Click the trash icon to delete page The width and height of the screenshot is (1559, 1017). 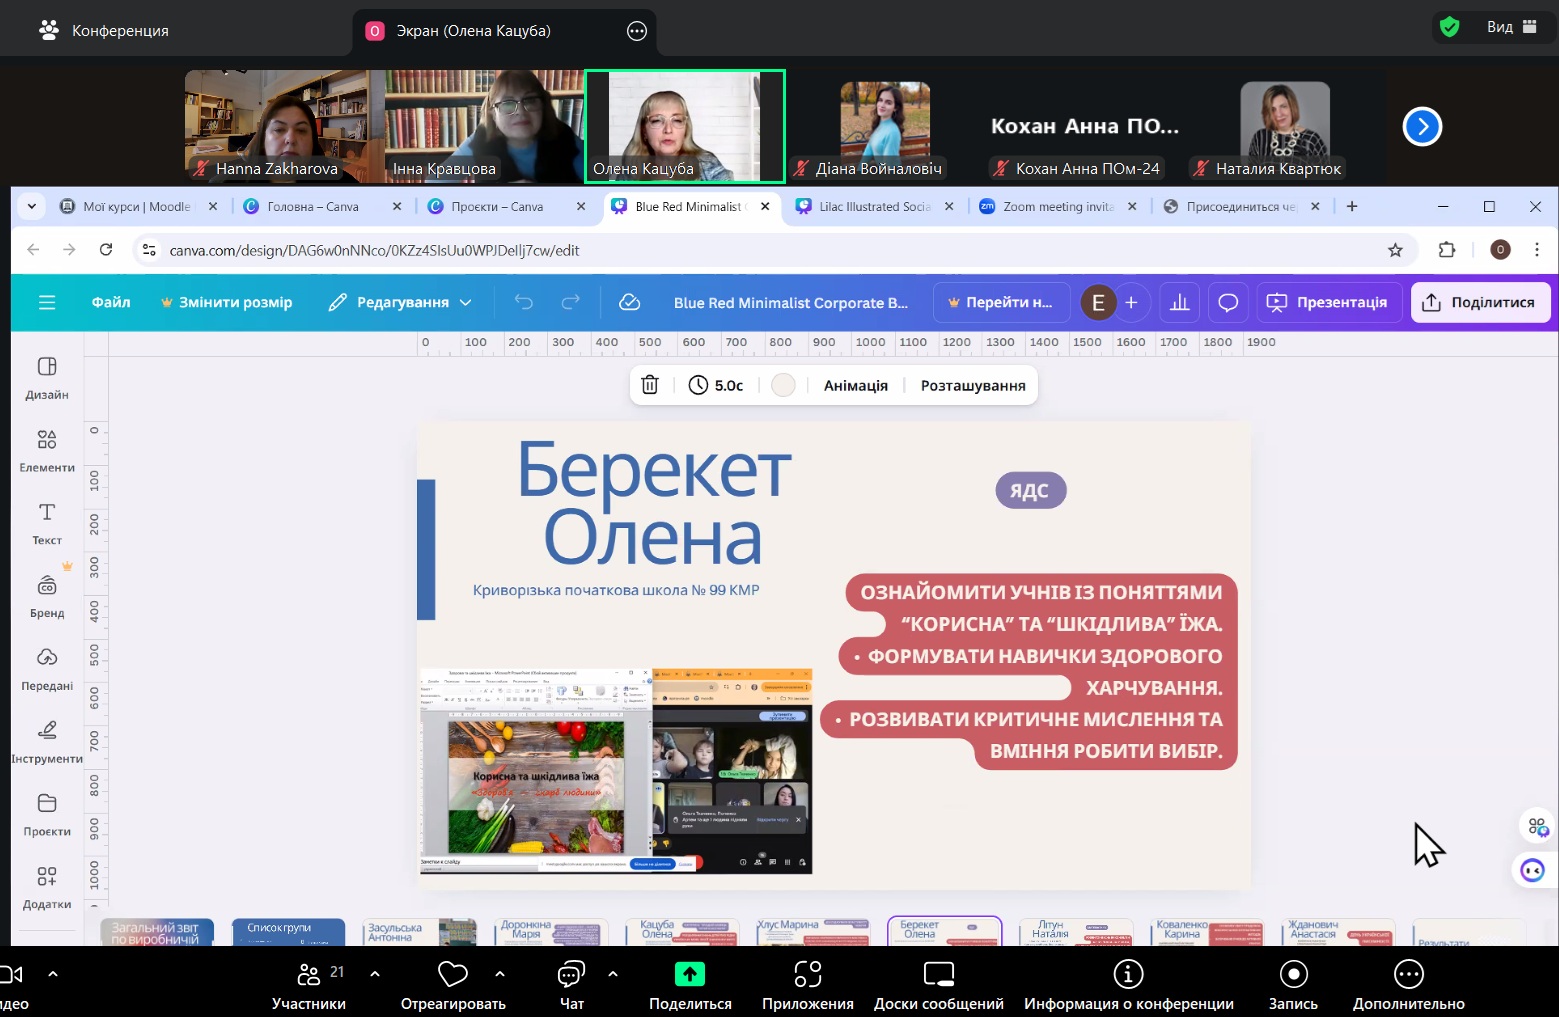click(650, 385)
